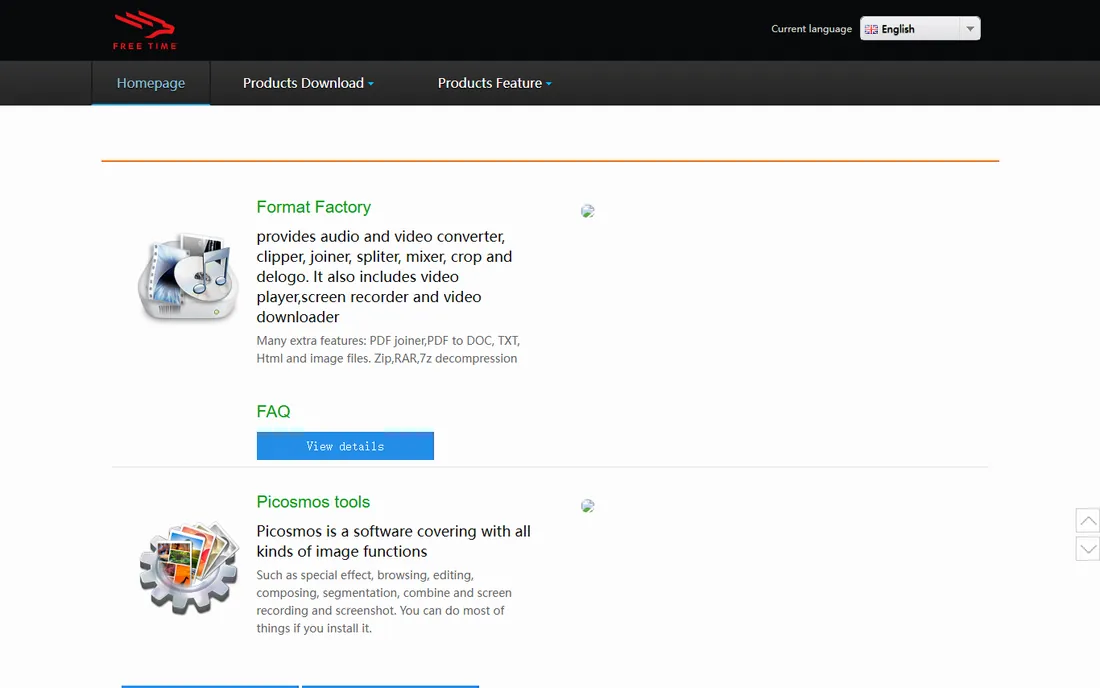Screen dimensions: 1100x688
Task: Click the 'Many extra features' paragraph
Action: (388, 349)
